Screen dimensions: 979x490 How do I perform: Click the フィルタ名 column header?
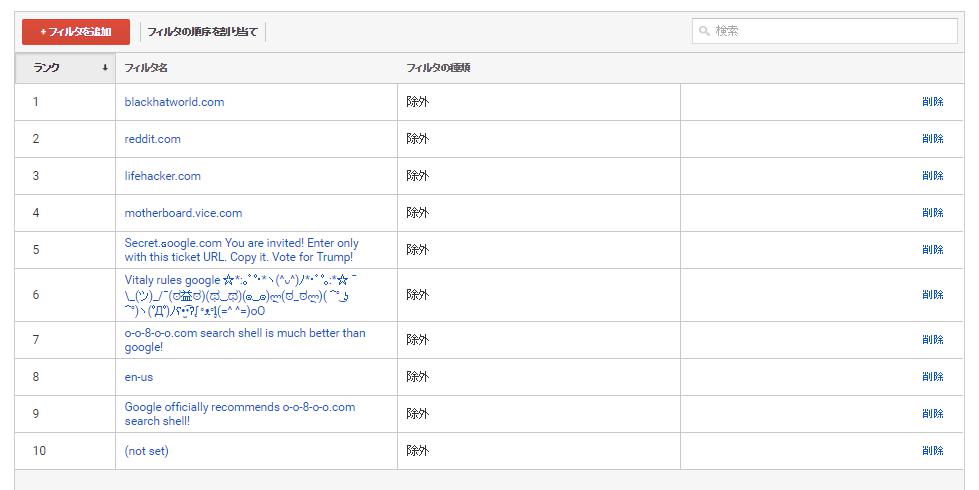(146, 68)
